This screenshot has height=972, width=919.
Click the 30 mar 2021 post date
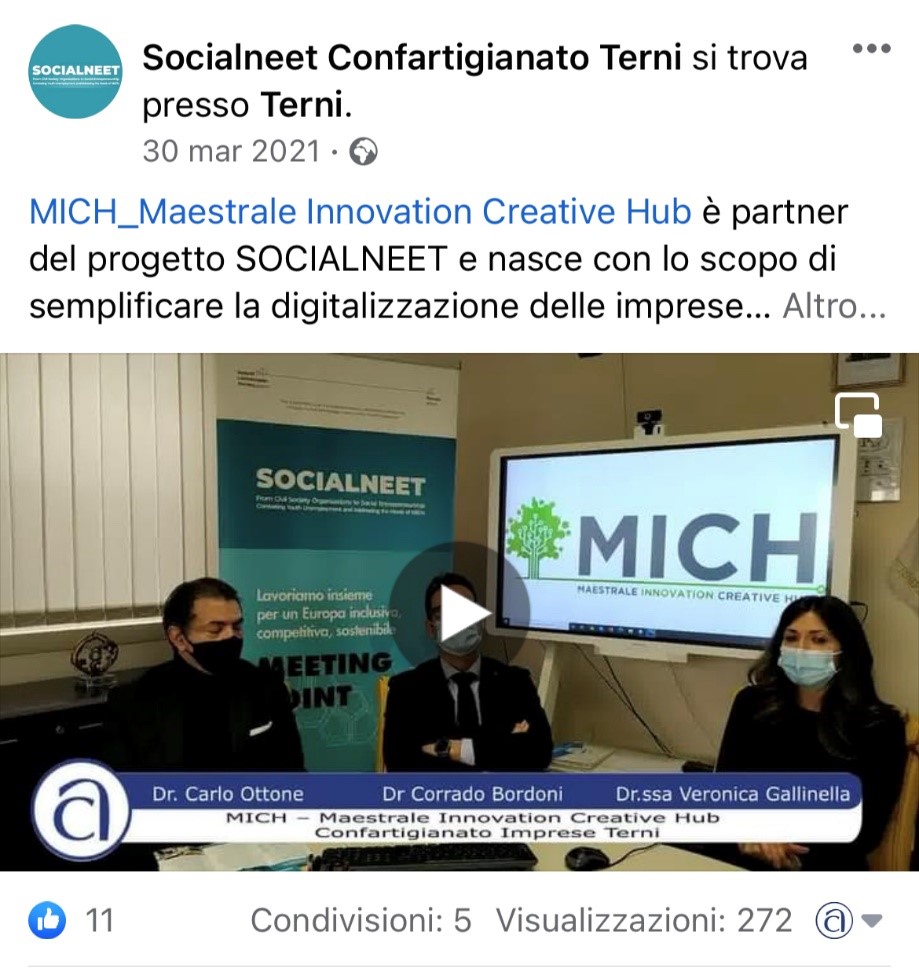tap(231, 152)
